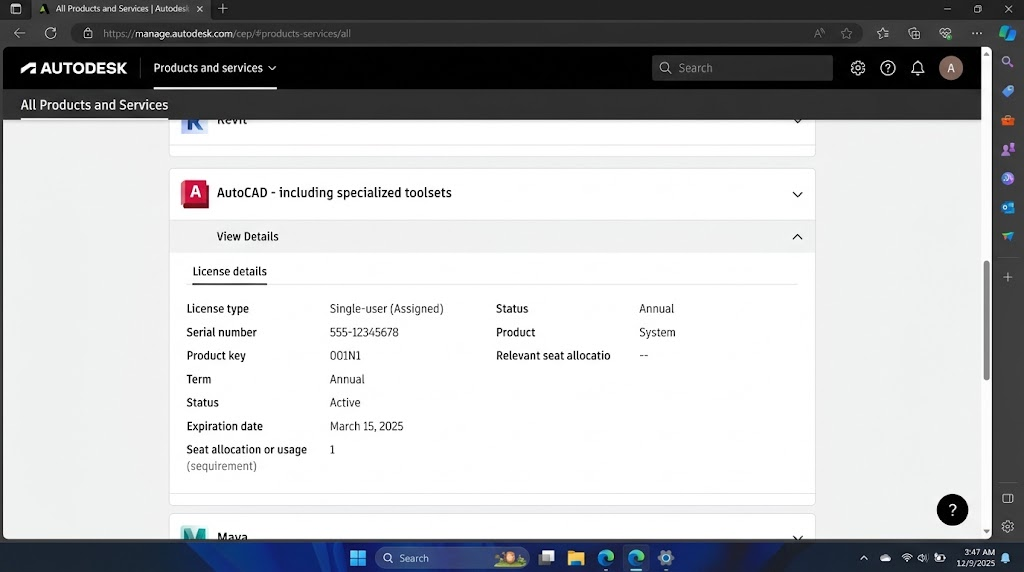This screenshot has height=572, width=1024.
Task: Open read aloud icon in address bar
Action: [819, 33]
